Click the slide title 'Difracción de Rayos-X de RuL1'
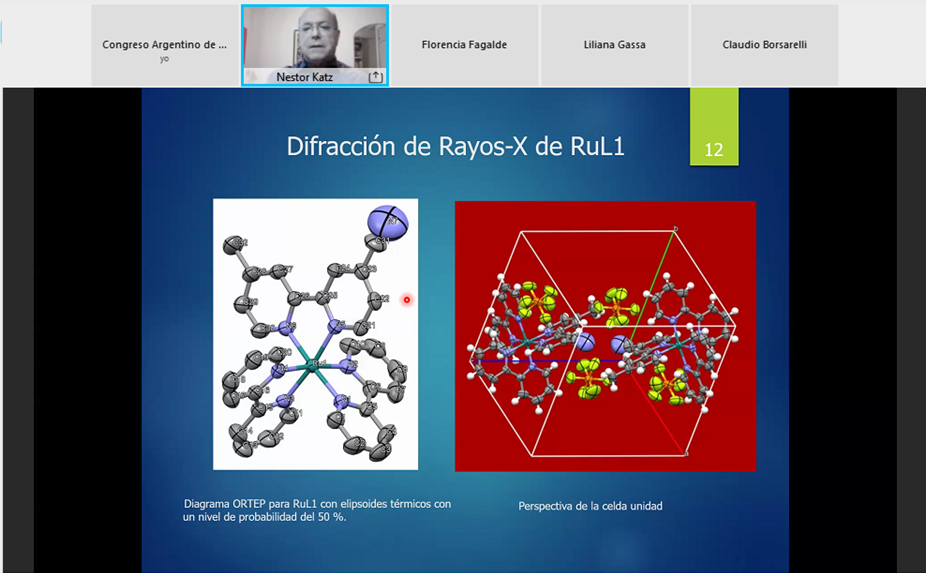Image resolution: width=926 pixels, height=573 pixels. tap(455, 146)
